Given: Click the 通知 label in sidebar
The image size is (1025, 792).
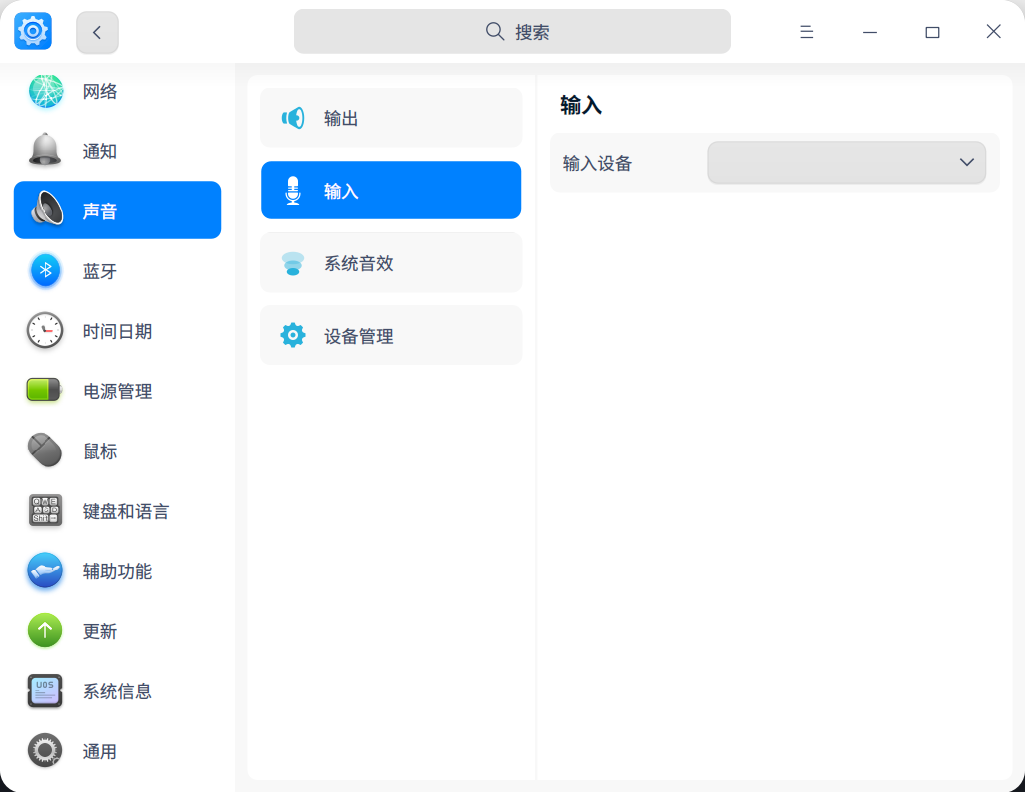Looking at the screenshot, I should tap(100, 152).
